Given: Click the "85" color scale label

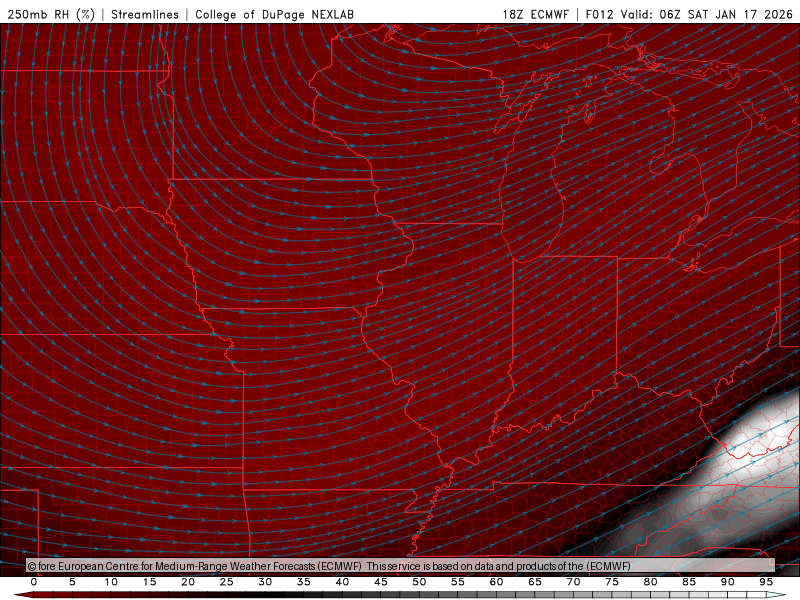Looking at the screenshot, I should pos(689,582).
